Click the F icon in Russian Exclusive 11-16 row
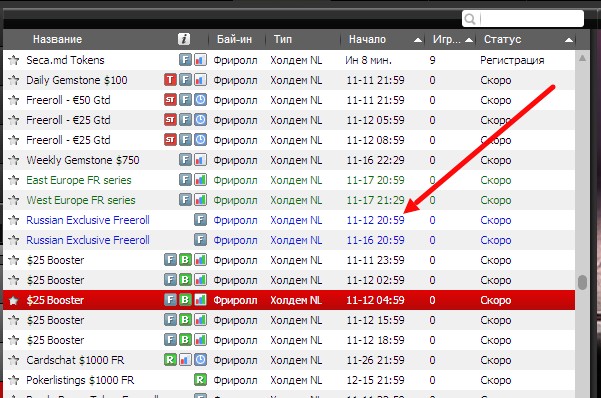This screenshot has width=601, height=398. pos(200,240)
